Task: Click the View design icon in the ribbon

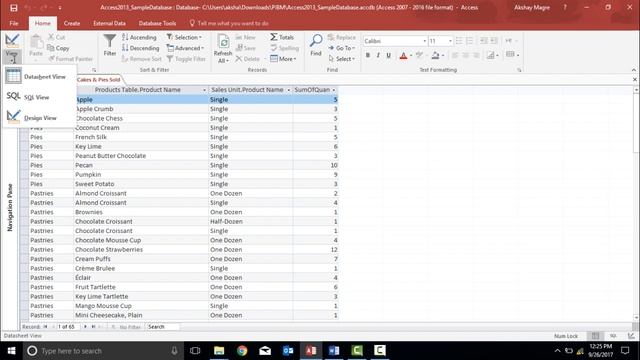Action: 12,40
